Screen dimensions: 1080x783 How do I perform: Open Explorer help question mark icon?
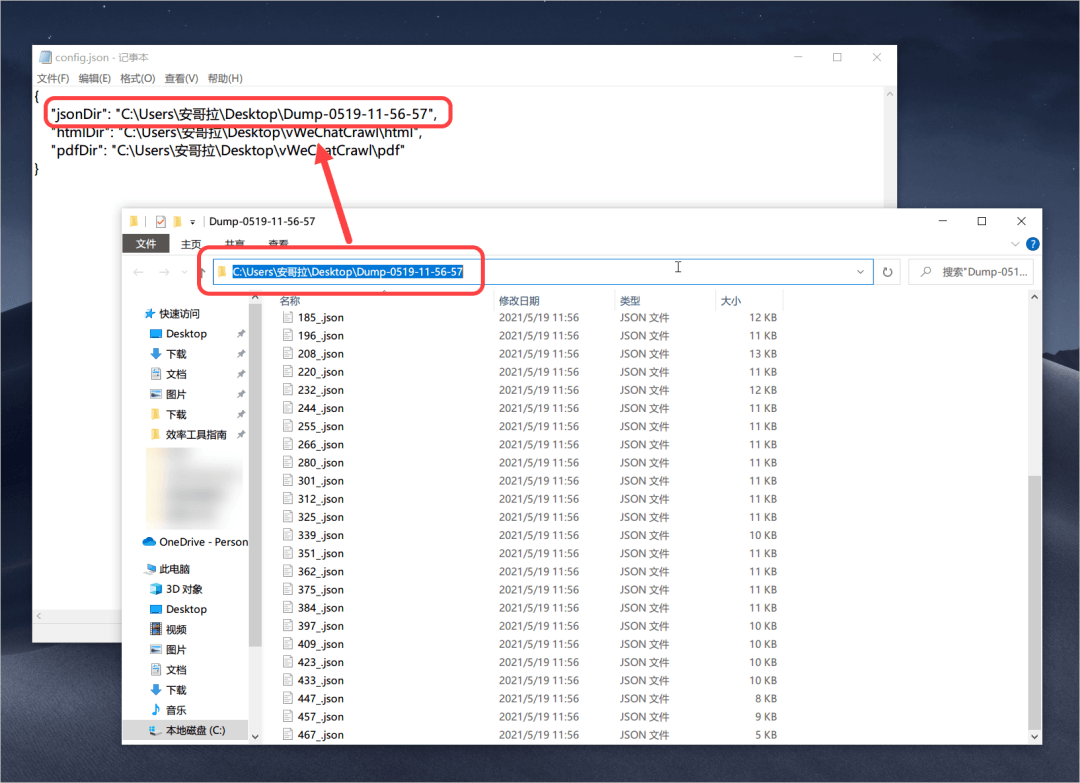(1032, 244)
